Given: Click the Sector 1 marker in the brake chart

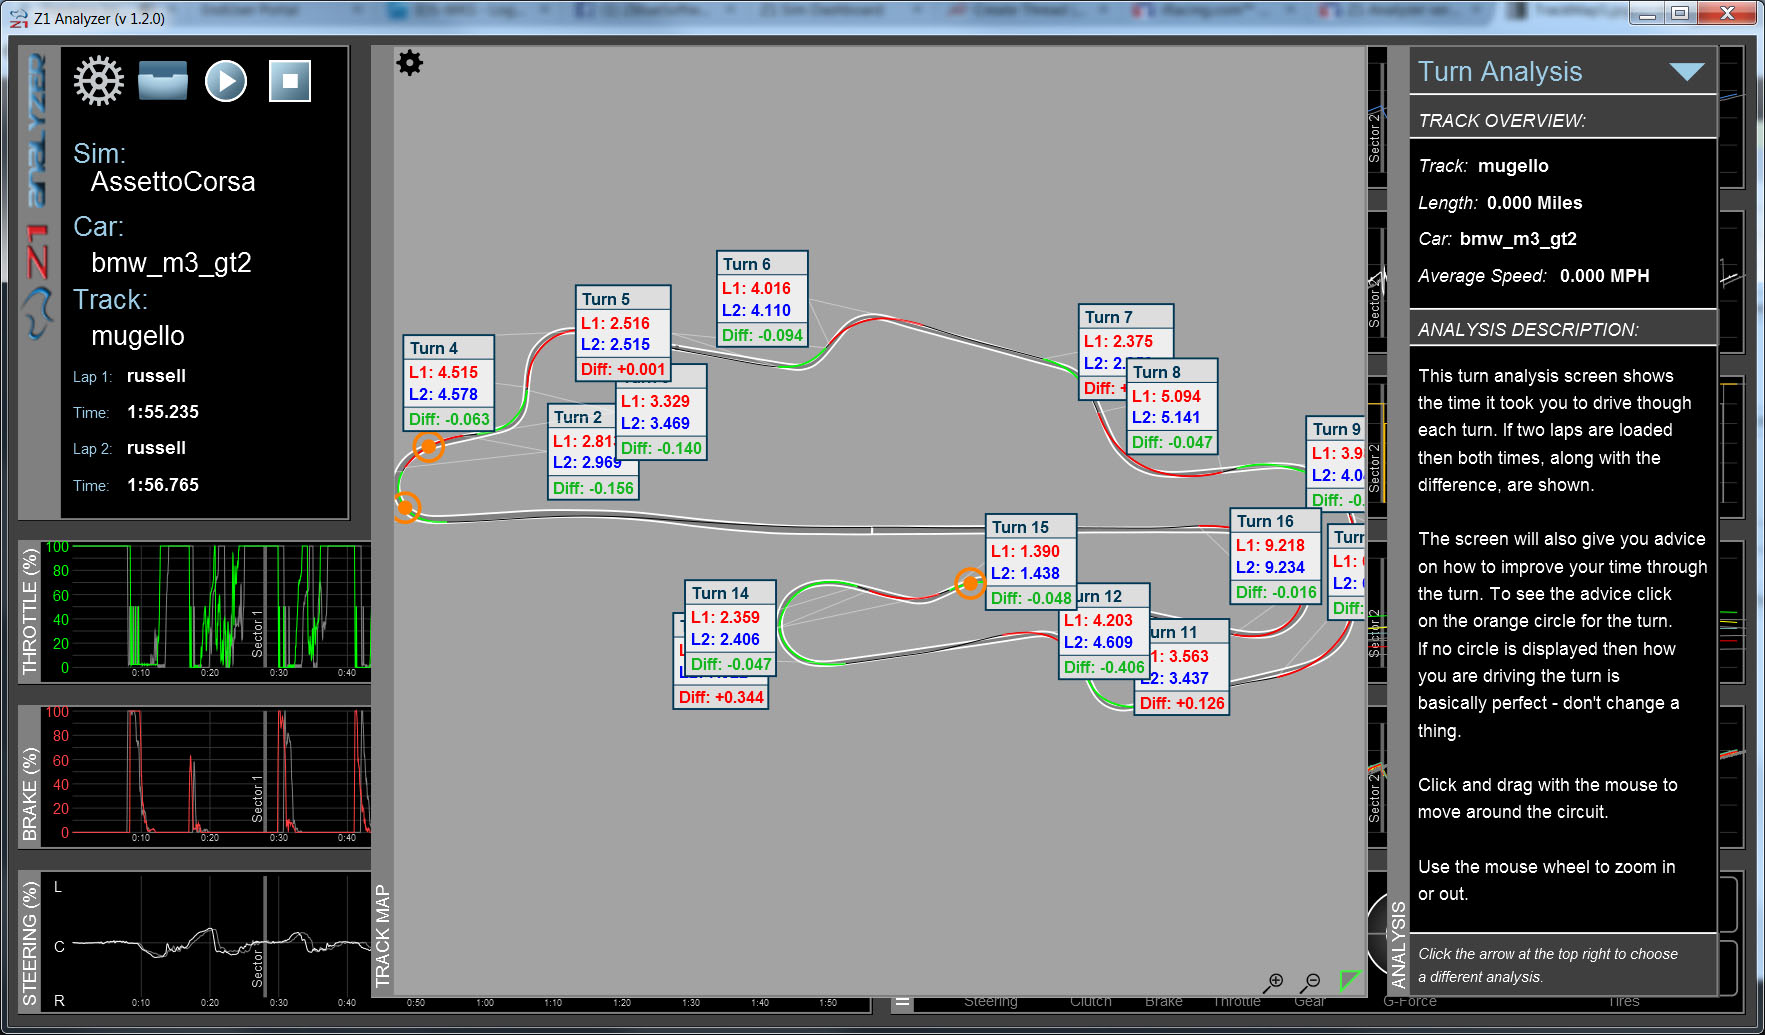Looking at the screenshot, I should click(x=258, y=798).
